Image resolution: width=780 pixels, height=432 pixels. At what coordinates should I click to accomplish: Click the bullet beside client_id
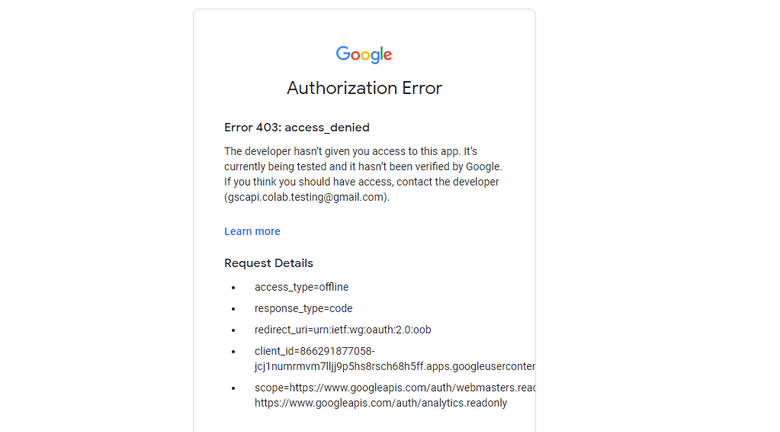pyautogui.click(x=233, y=352)
